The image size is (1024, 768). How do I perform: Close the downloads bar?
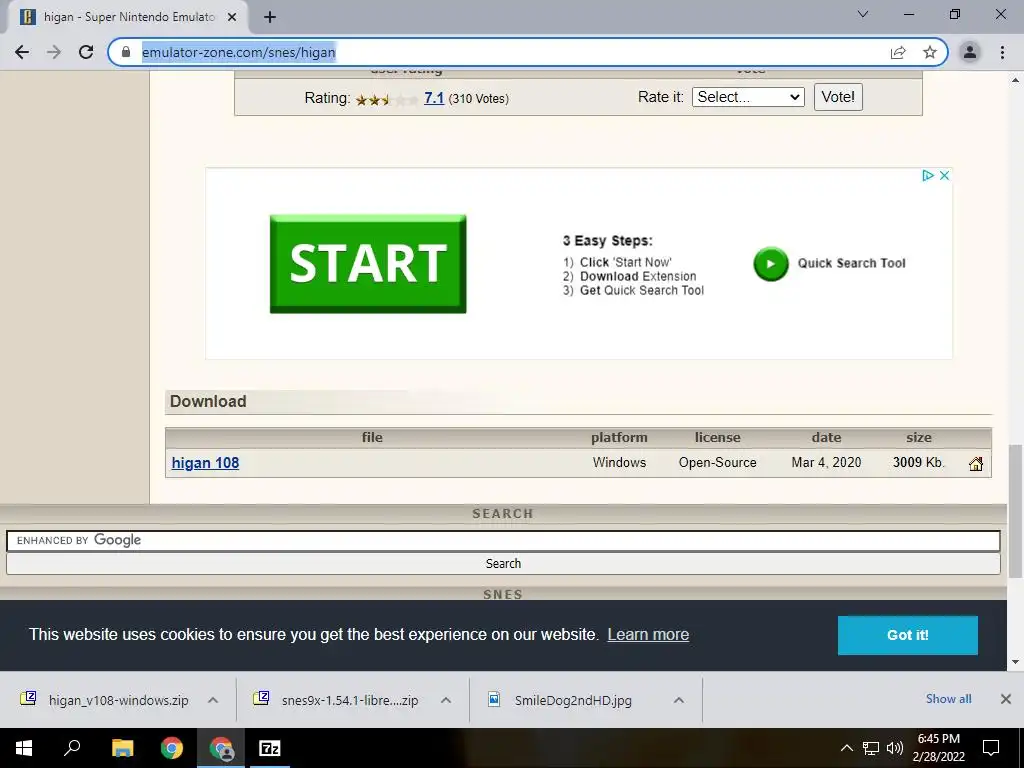coord(1006,699)
